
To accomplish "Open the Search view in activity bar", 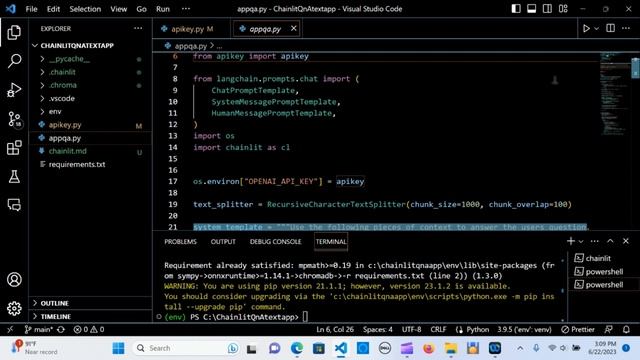I will click(14, 61).
